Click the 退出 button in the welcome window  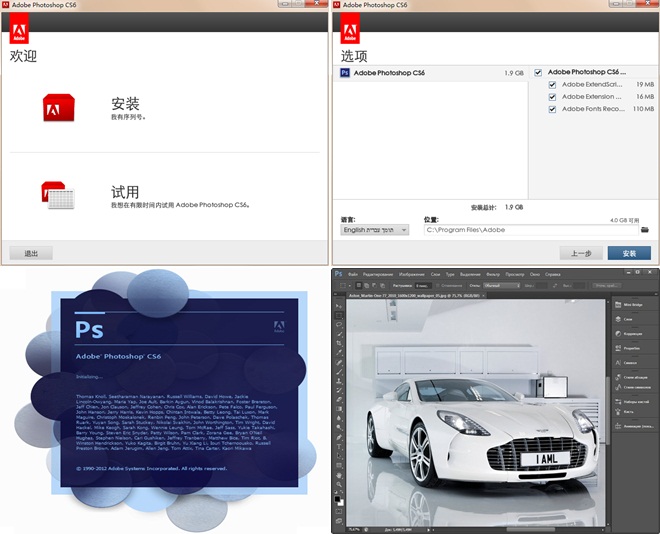tap(31, 253)
